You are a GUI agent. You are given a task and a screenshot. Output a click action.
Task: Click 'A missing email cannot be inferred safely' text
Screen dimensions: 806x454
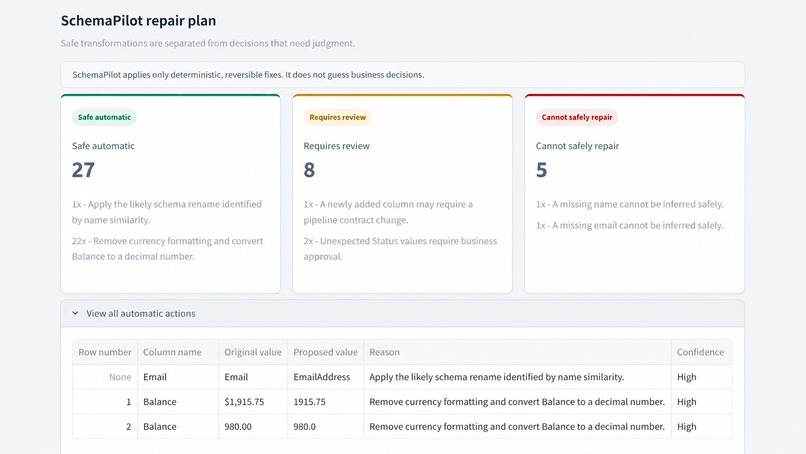click(x=629, y=225)
